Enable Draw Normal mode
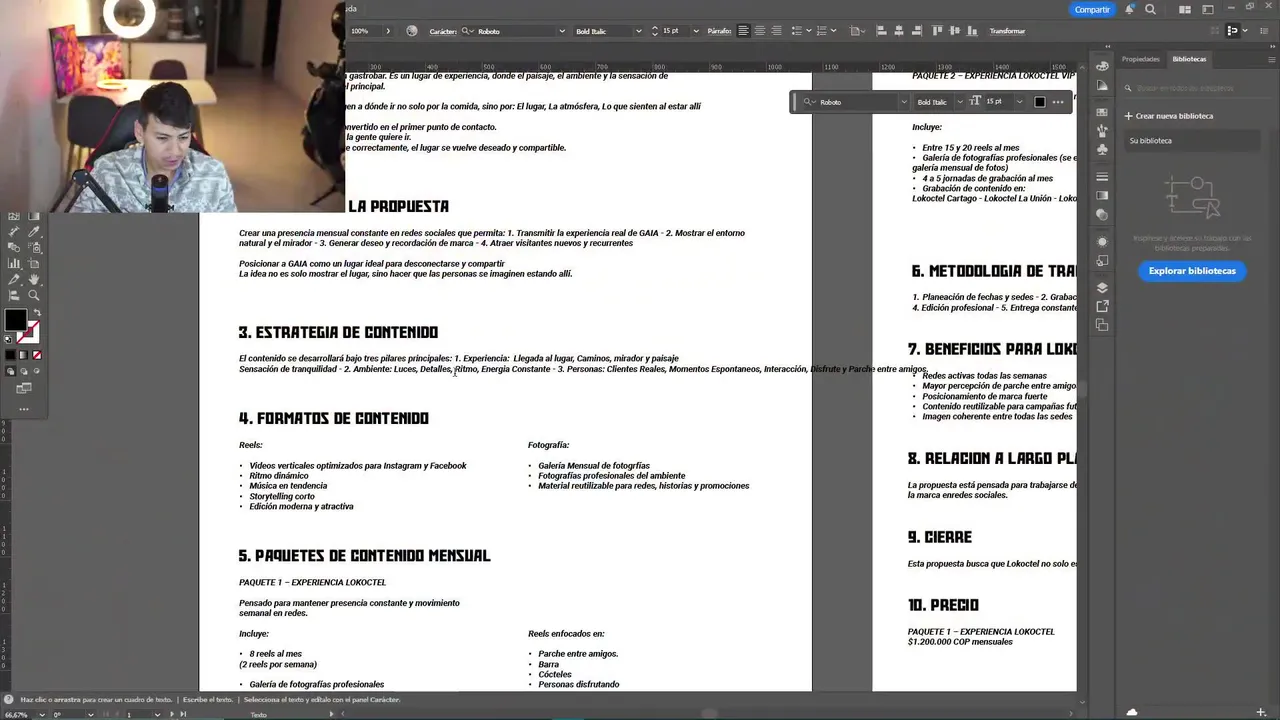 click(11, 370)
